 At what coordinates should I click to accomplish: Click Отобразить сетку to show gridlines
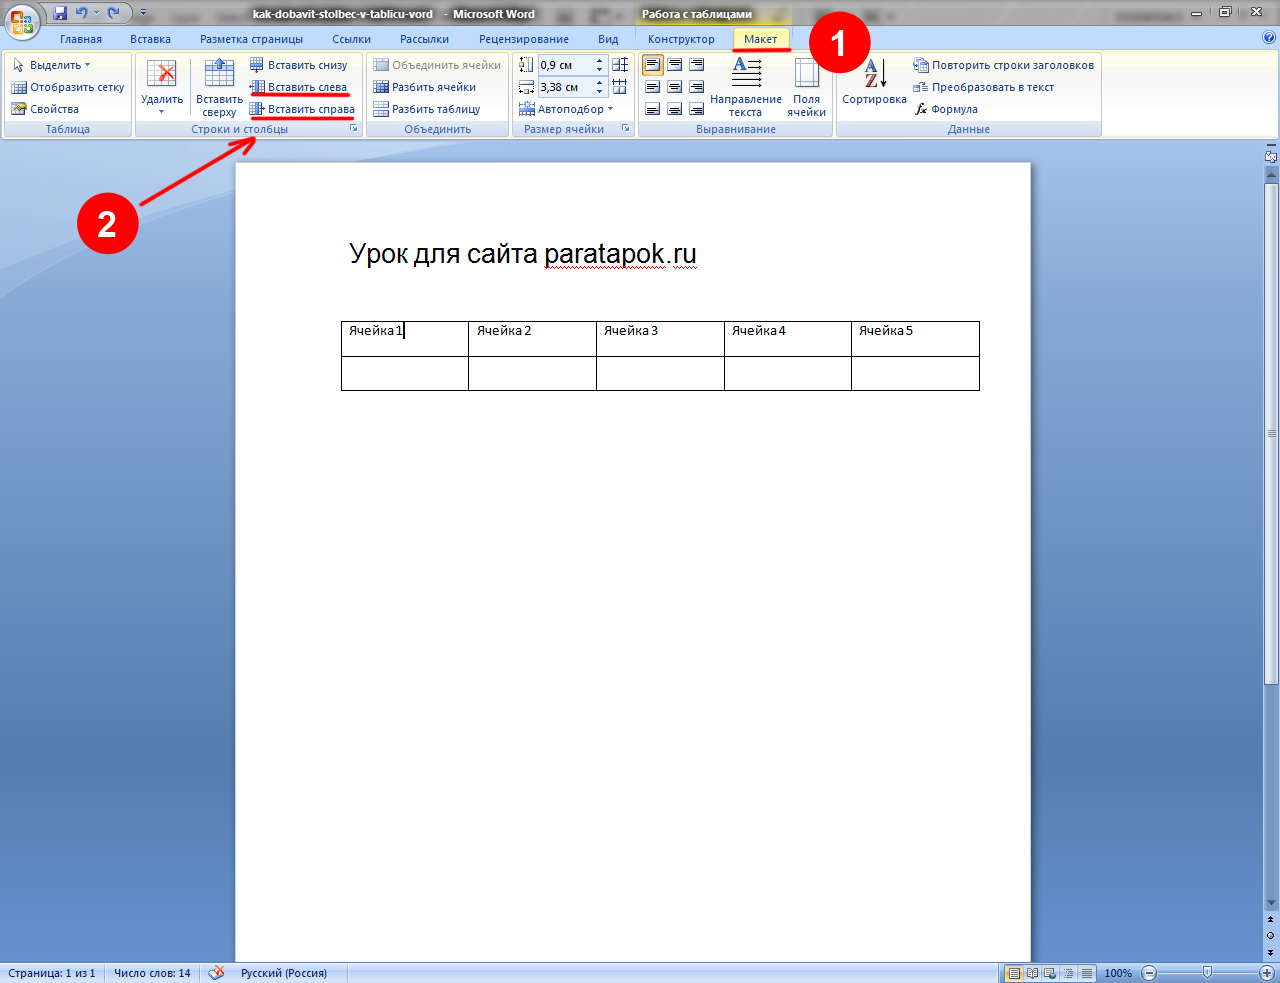point(68,87)
